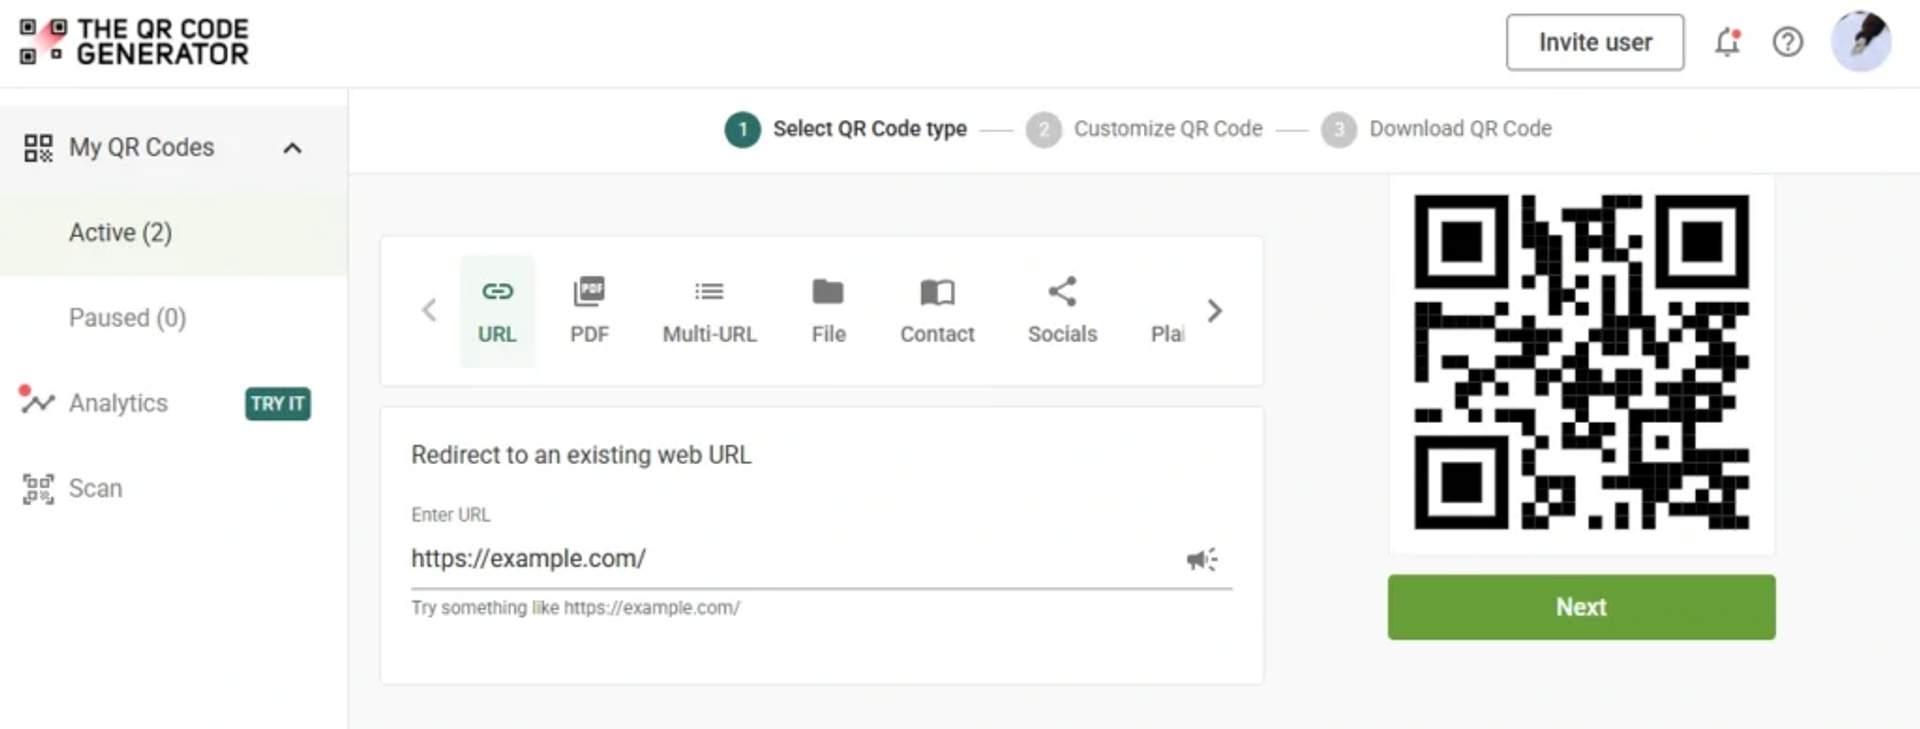1920x729 pixels.
Task: Select the Multi-URL list icon
Action: [709, 292]
